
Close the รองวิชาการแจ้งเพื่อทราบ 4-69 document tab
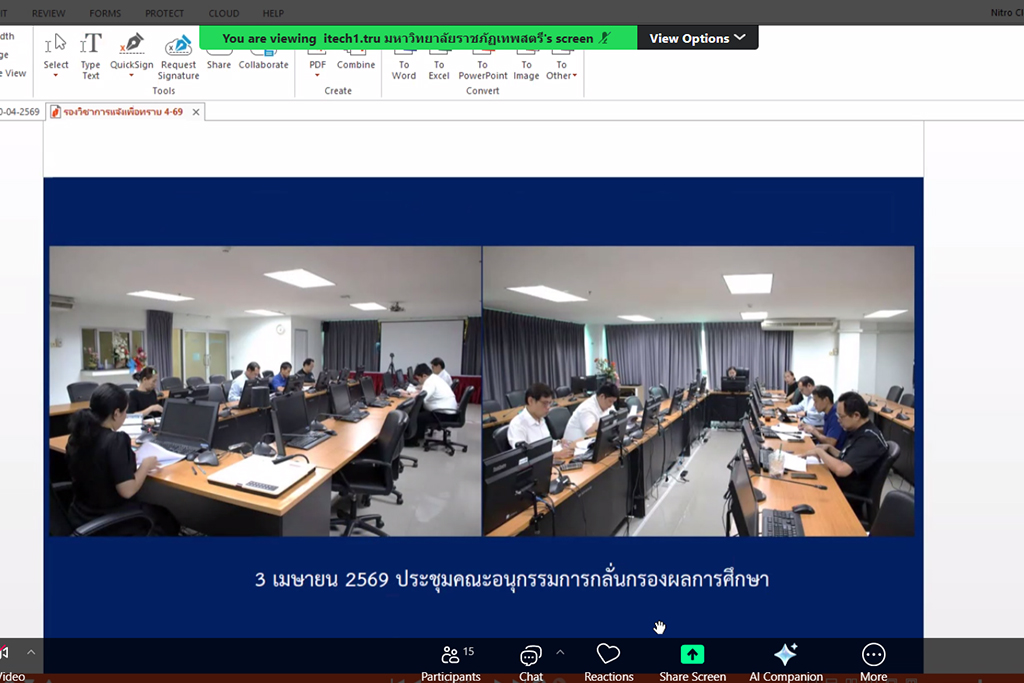point(196,112)
